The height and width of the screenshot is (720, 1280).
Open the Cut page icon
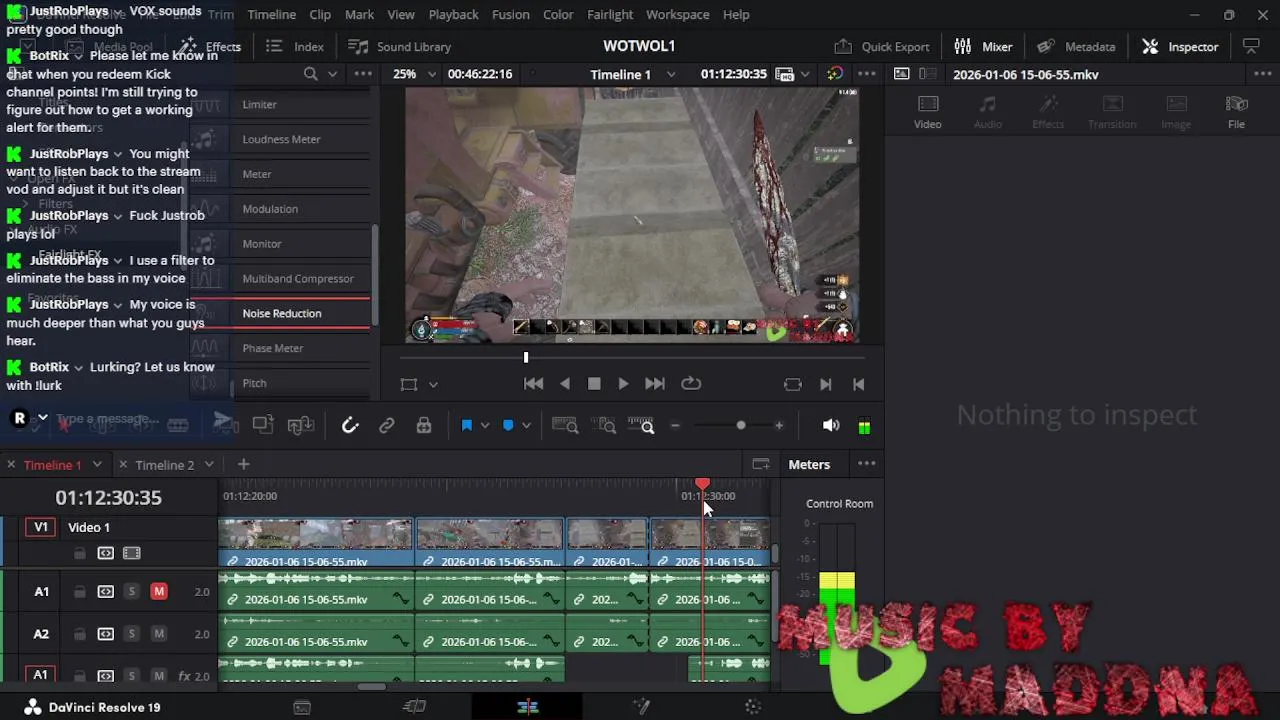click(414, 706)
